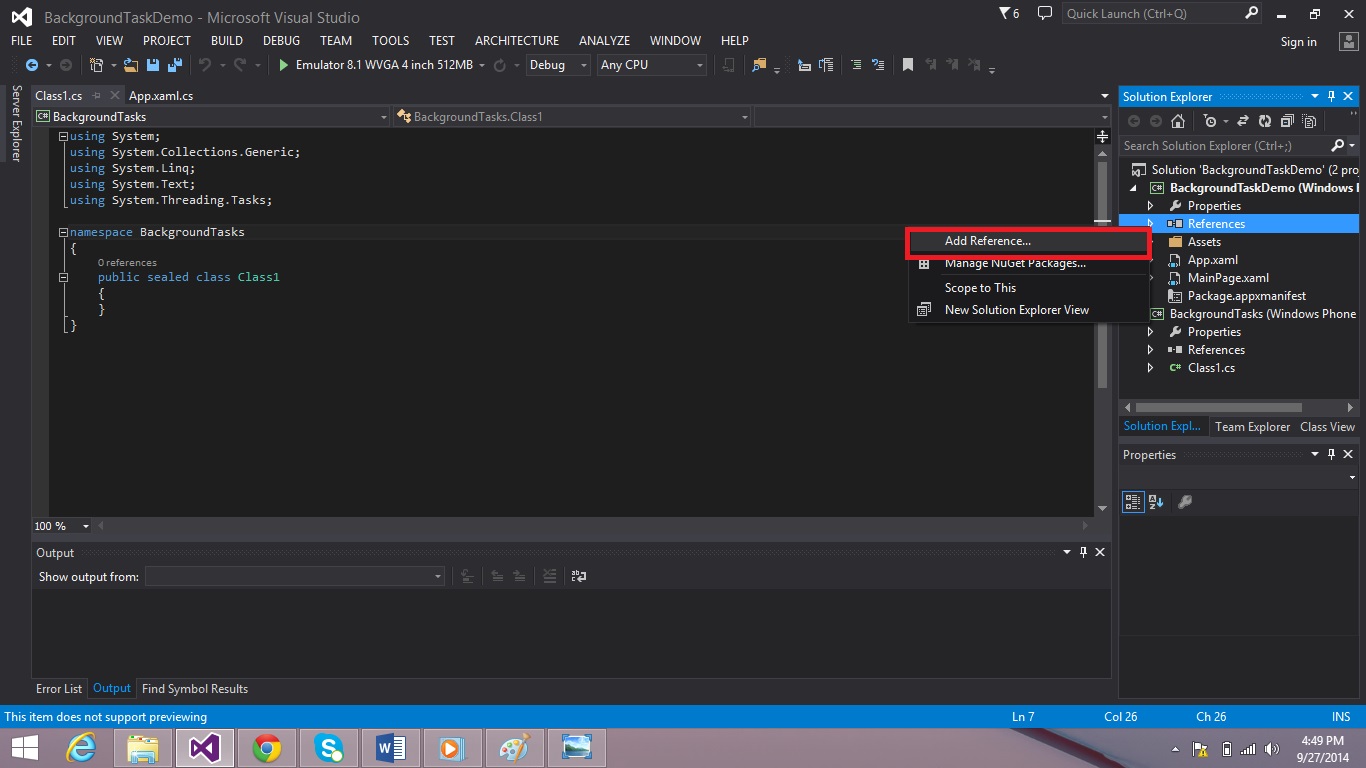Sort properties alphabetically in Properties panel
1366x768 pixels.
click(x=1156, y=502)
